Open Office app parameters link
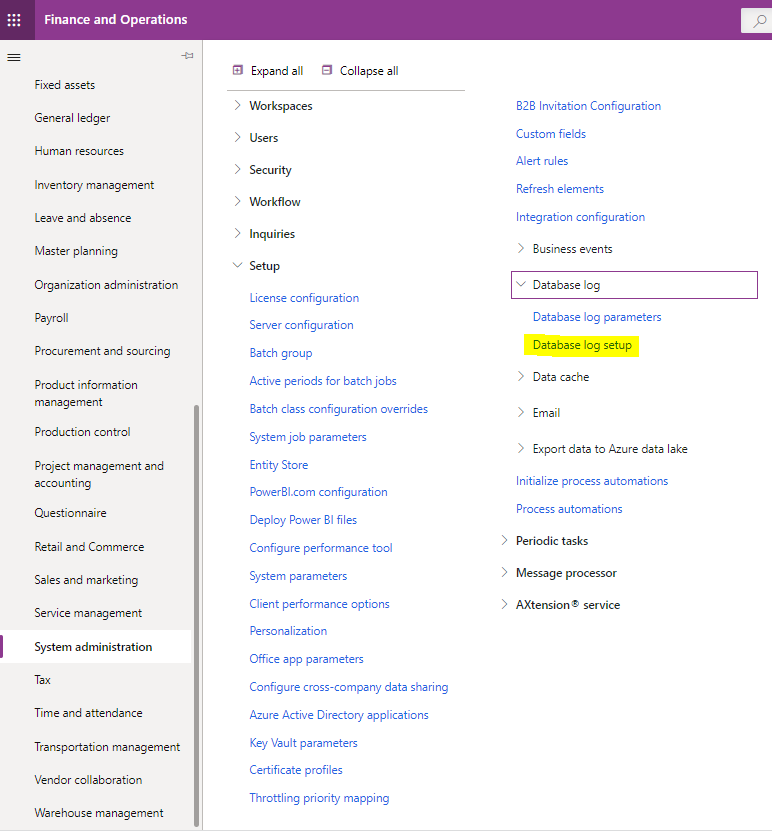772x832 pixels. [x=306, y=659]
